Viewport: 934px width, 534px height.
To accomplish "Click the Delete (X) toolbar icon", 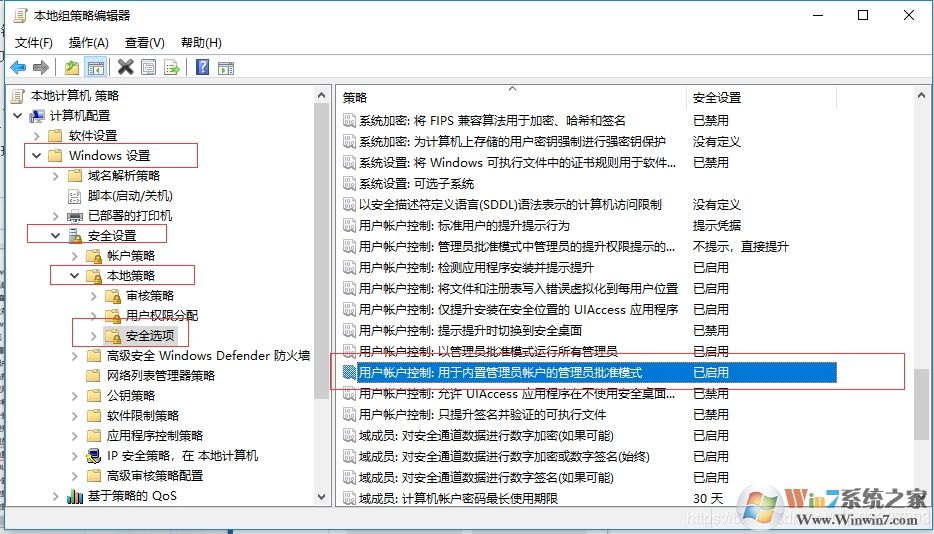I will pos(125,67).
